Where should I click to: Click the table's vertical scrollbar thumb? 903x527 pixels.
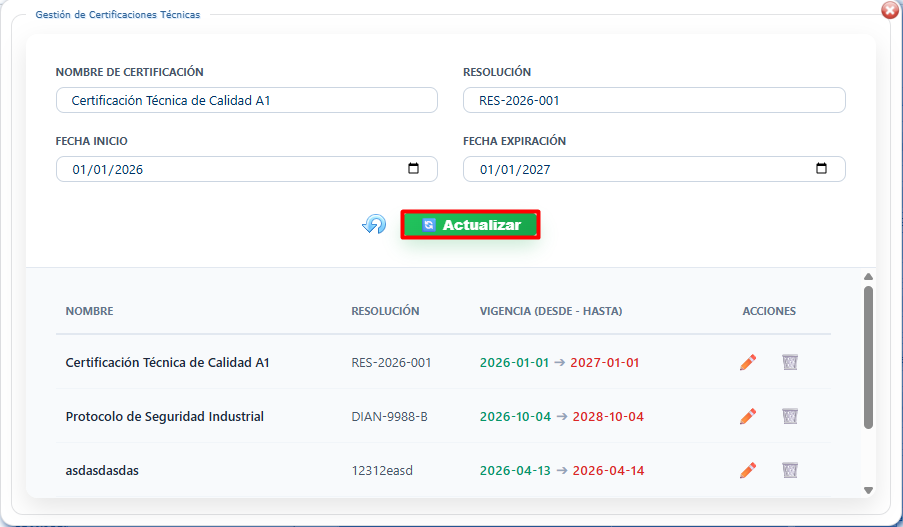(x=868, y=357)
